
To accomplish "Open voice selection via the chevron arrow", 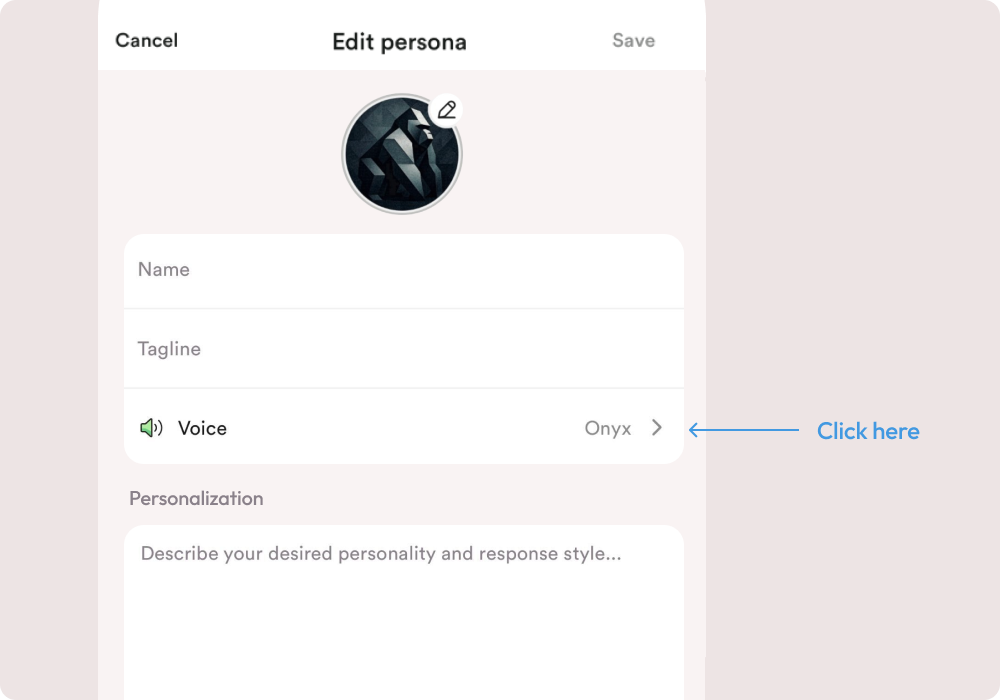I will click(x=656, y=428).
